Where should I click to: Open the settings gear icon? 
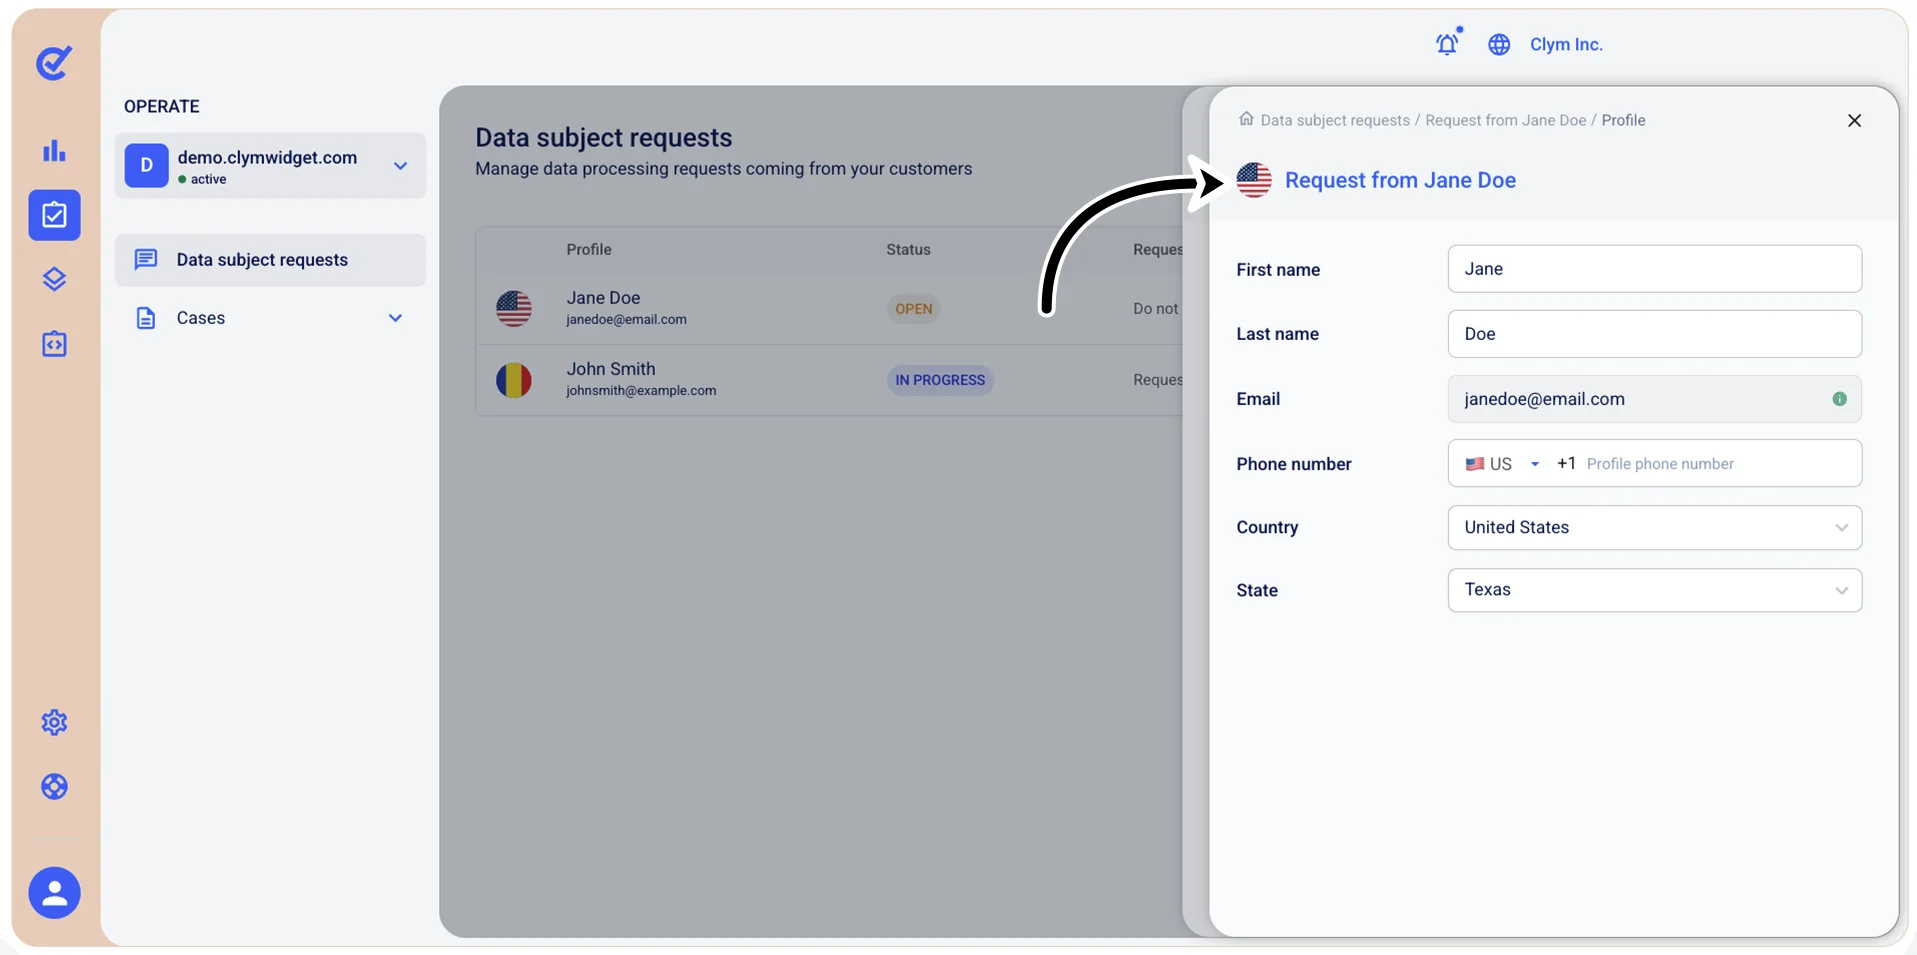pyautogui.click(x=54, y=722)
